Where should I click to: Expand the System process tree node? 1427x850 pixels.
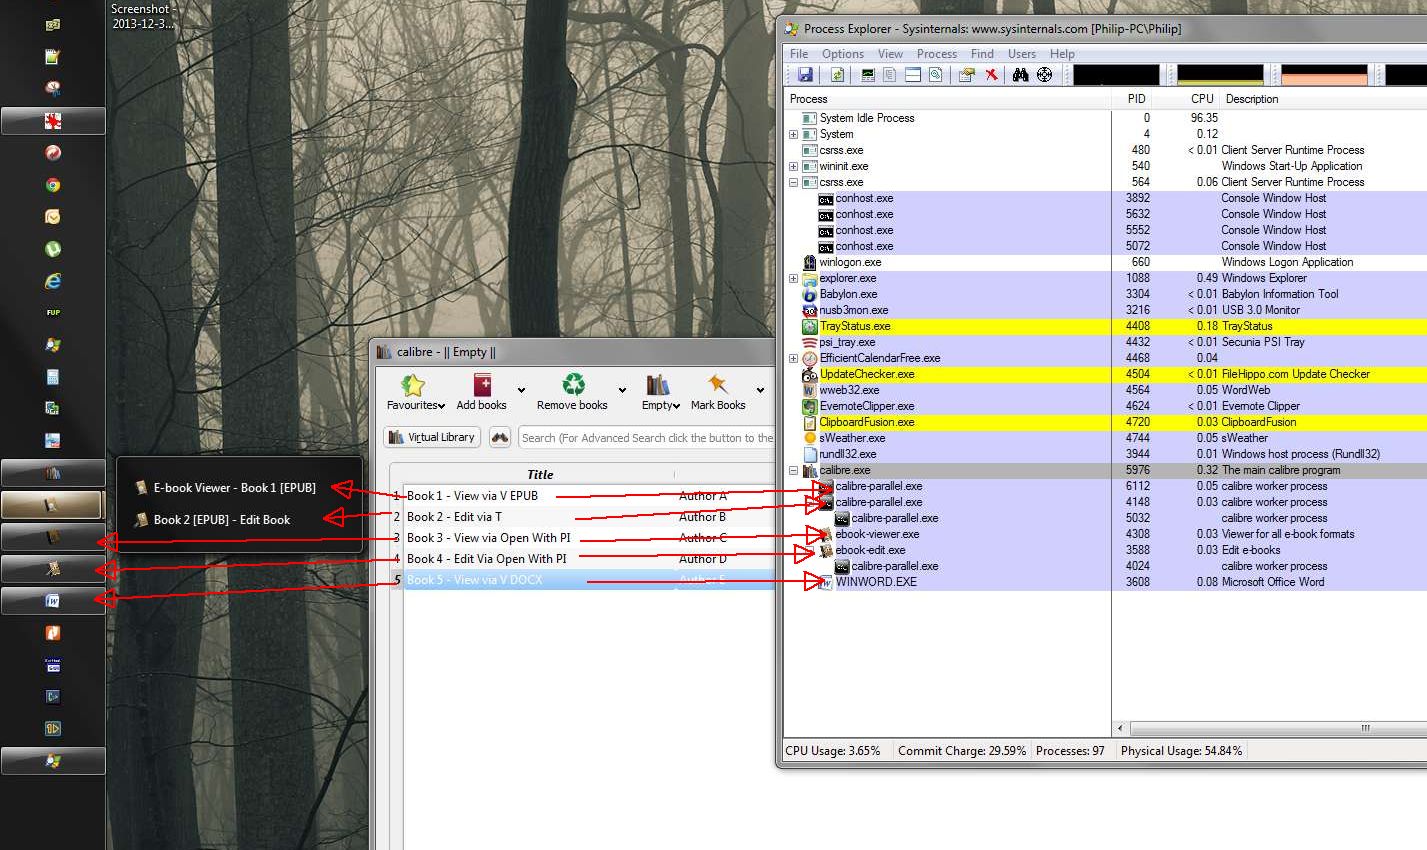793,134
